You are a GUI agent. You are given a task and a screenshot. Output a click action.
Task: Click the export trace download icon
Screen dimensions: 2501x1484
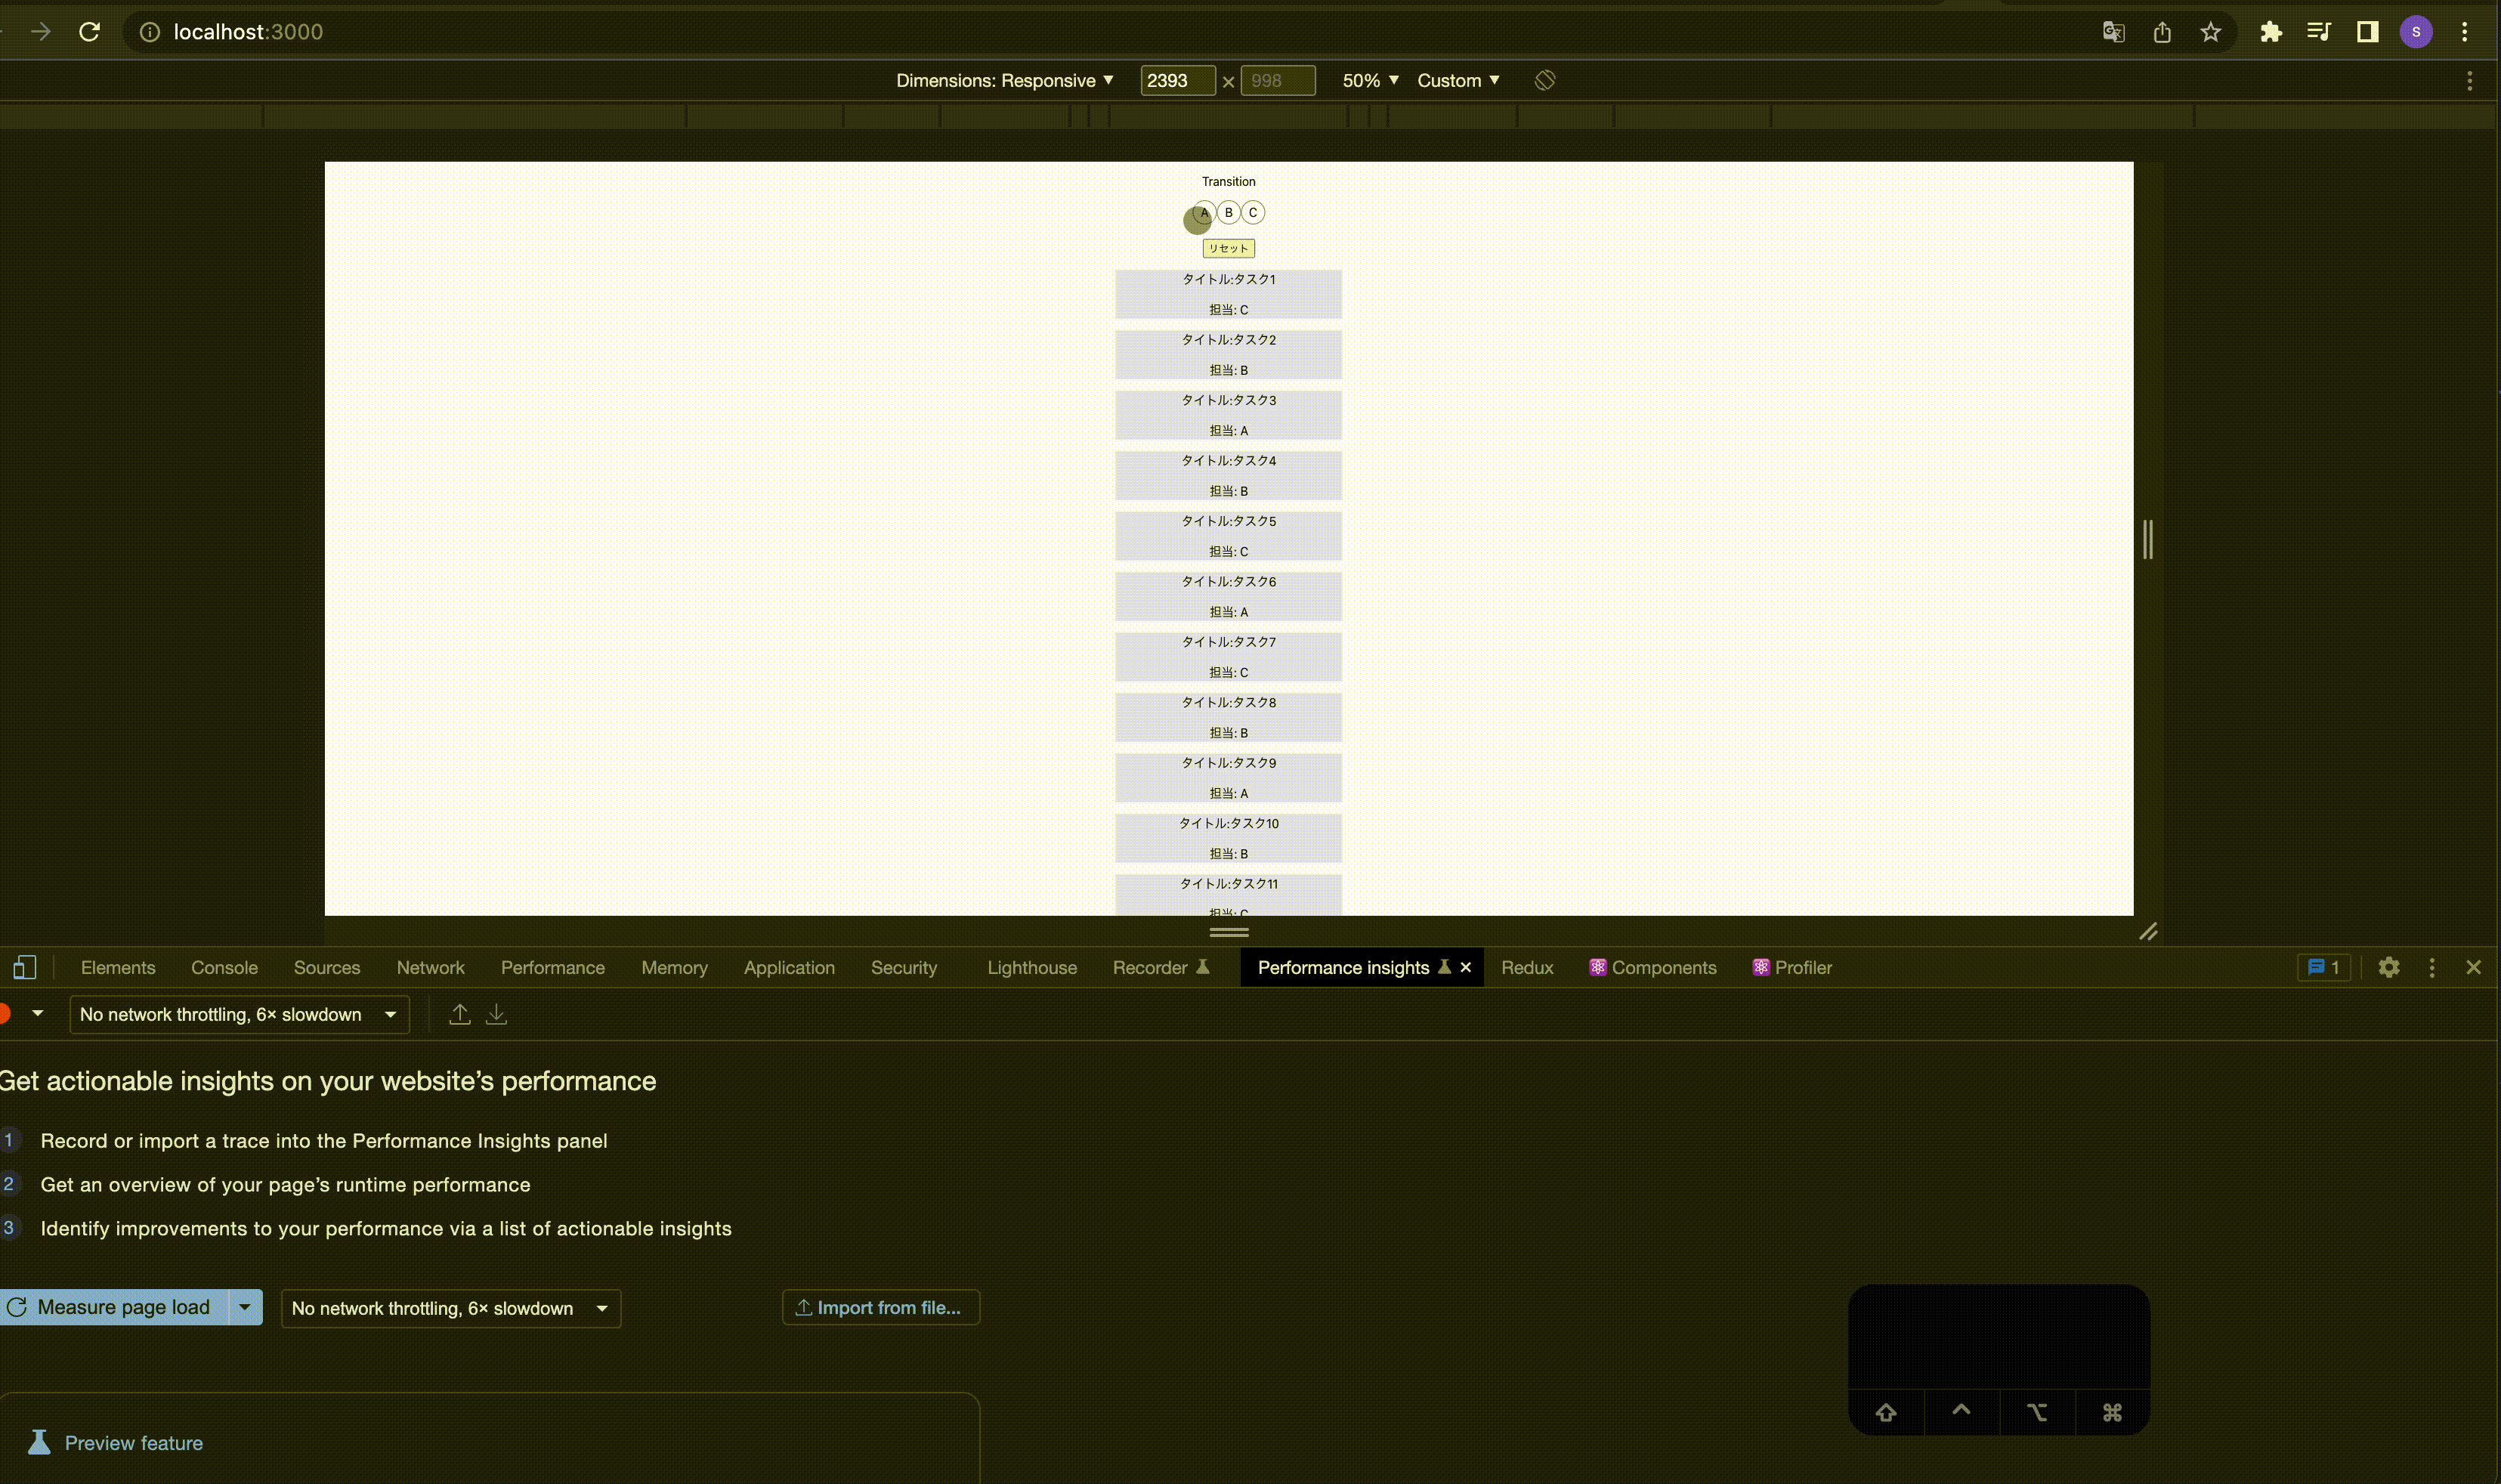pos(496,1014)
